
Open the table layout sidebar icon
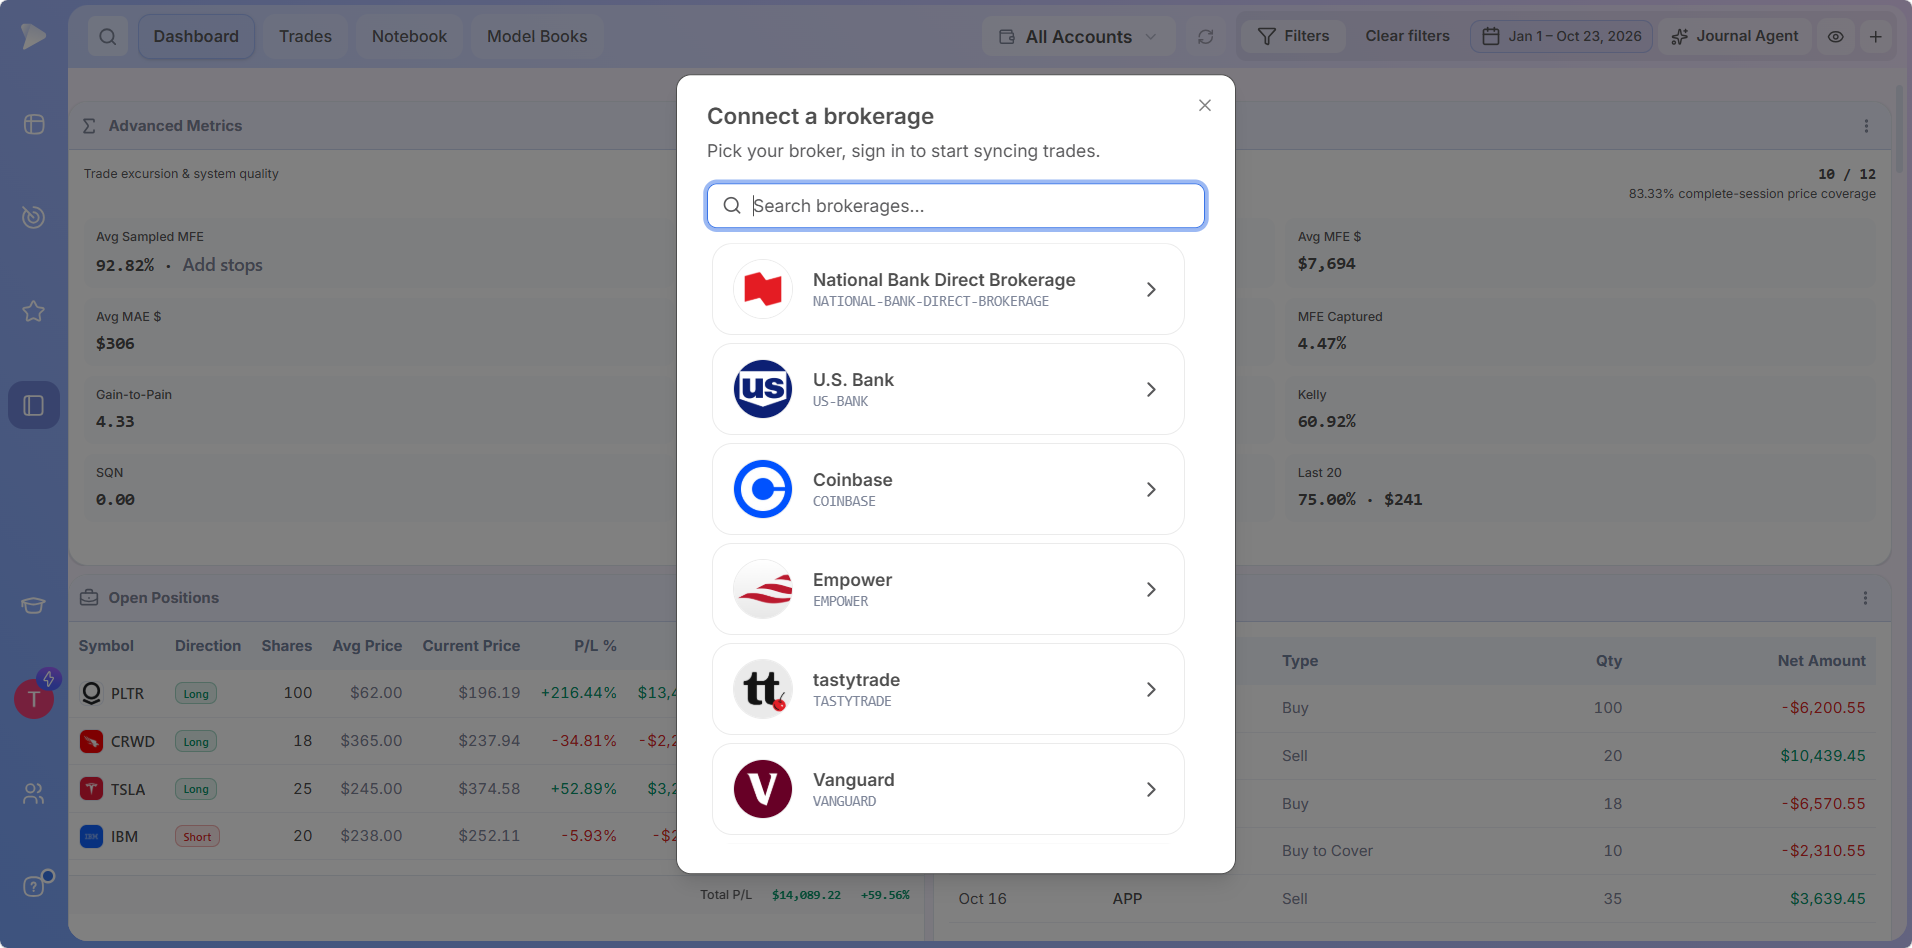tap(34, 124)
